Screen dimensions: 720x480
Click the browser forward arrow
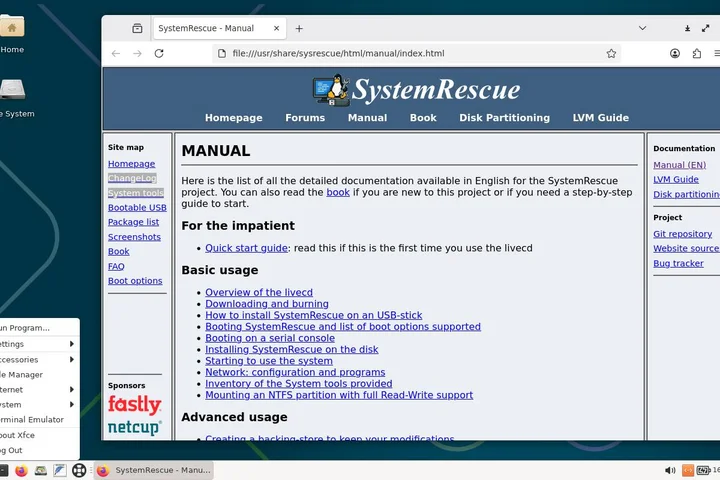(137, 54)
